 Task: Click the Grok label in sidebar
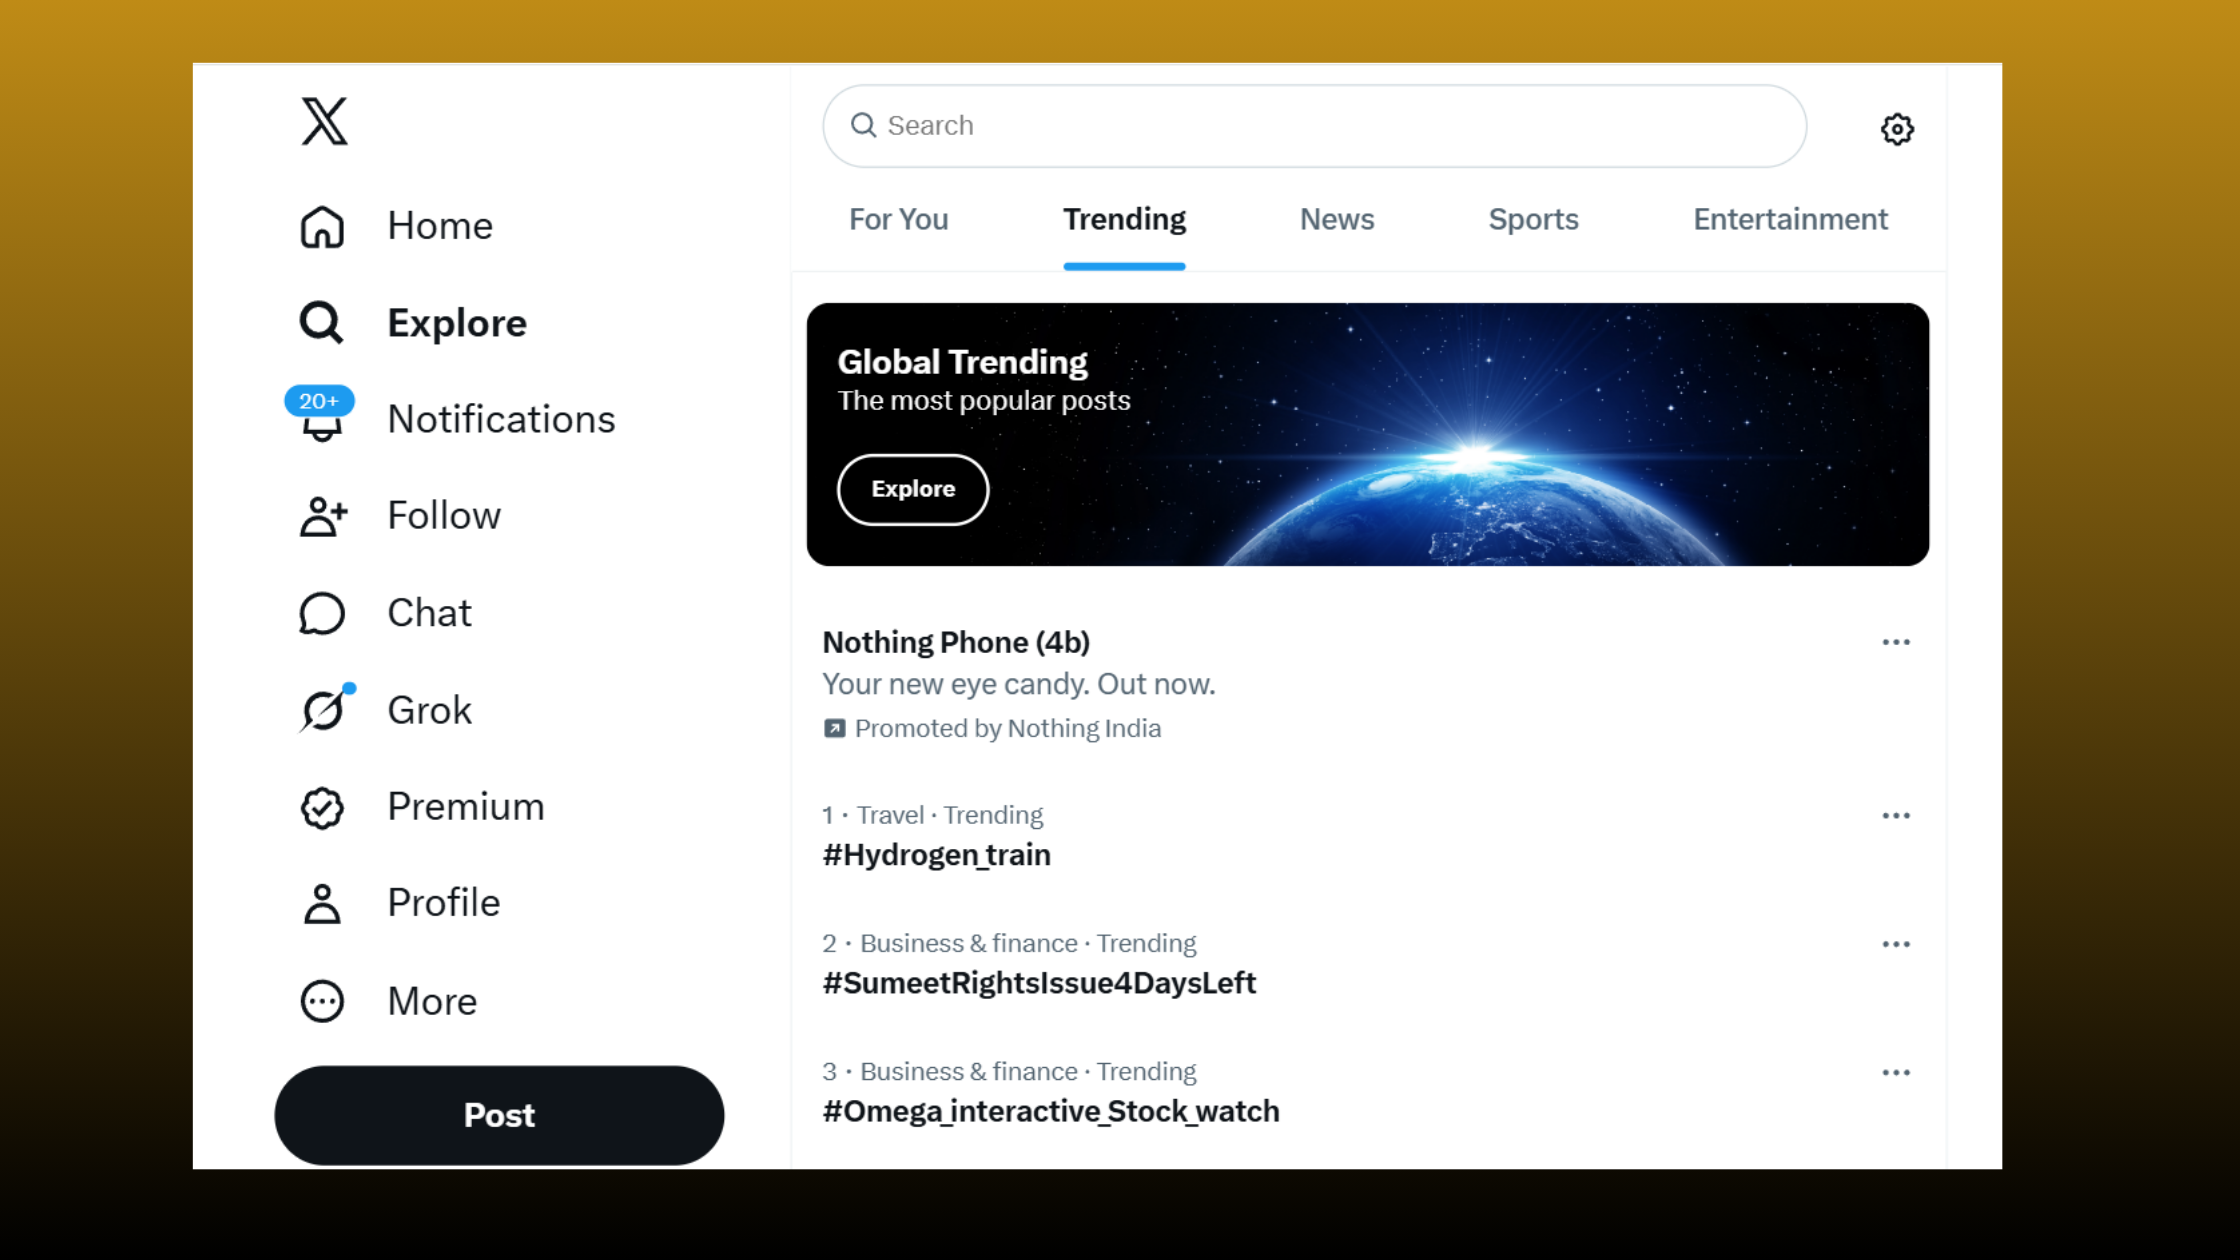(429, 710)
